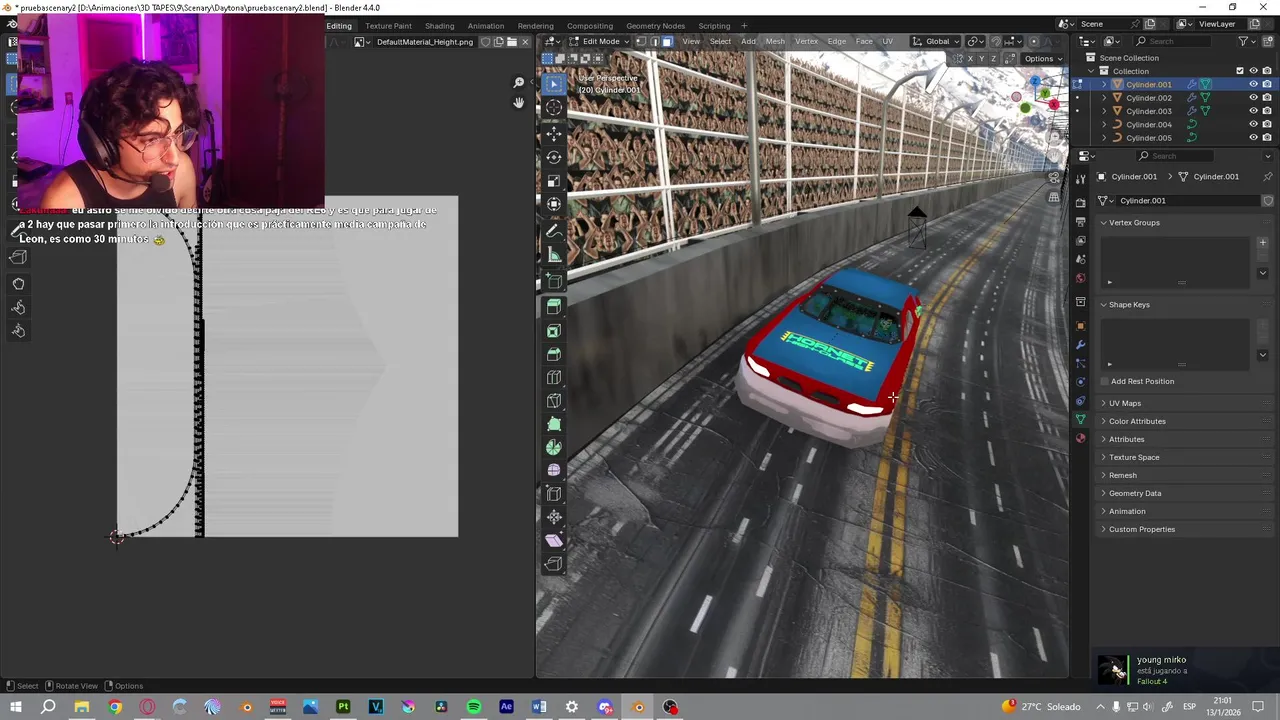Choose the Move tool in viewport
The width and height of the screenshot is (1280, 720).
point(554,133)
